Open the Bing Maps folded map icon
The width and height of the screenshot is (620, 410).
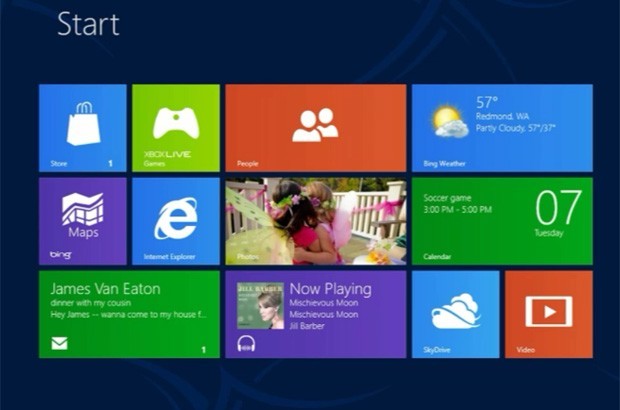tap(83, 208)
